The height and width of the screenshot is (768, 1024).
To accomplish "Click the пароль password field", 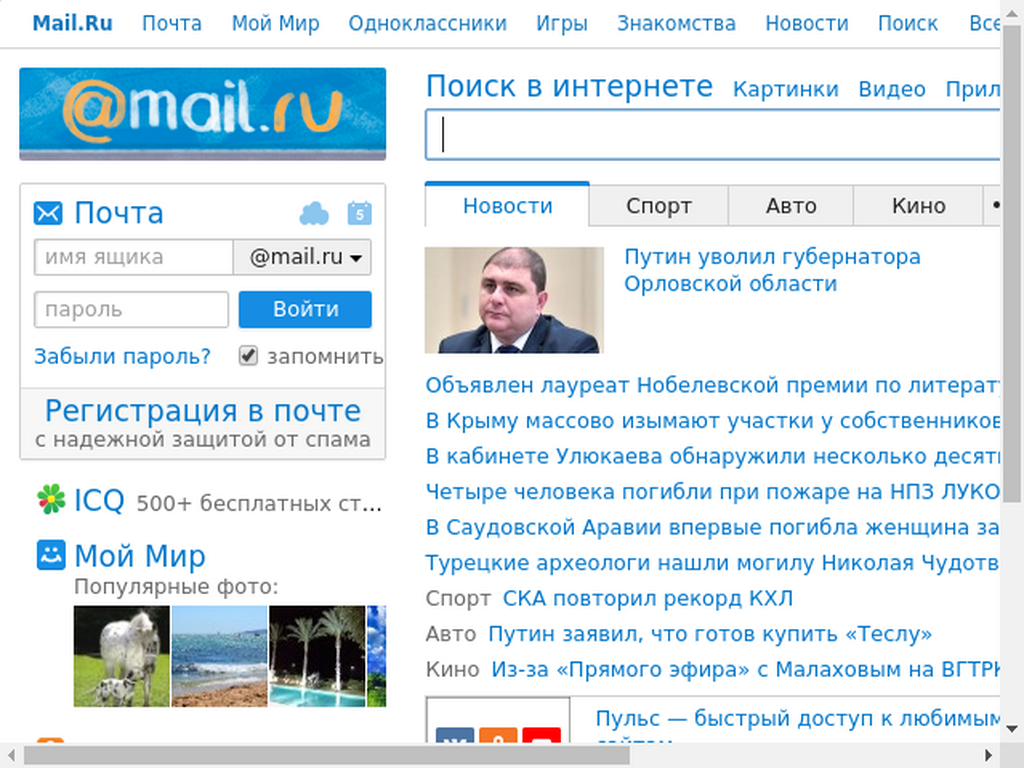I will (x=131, y=310).
